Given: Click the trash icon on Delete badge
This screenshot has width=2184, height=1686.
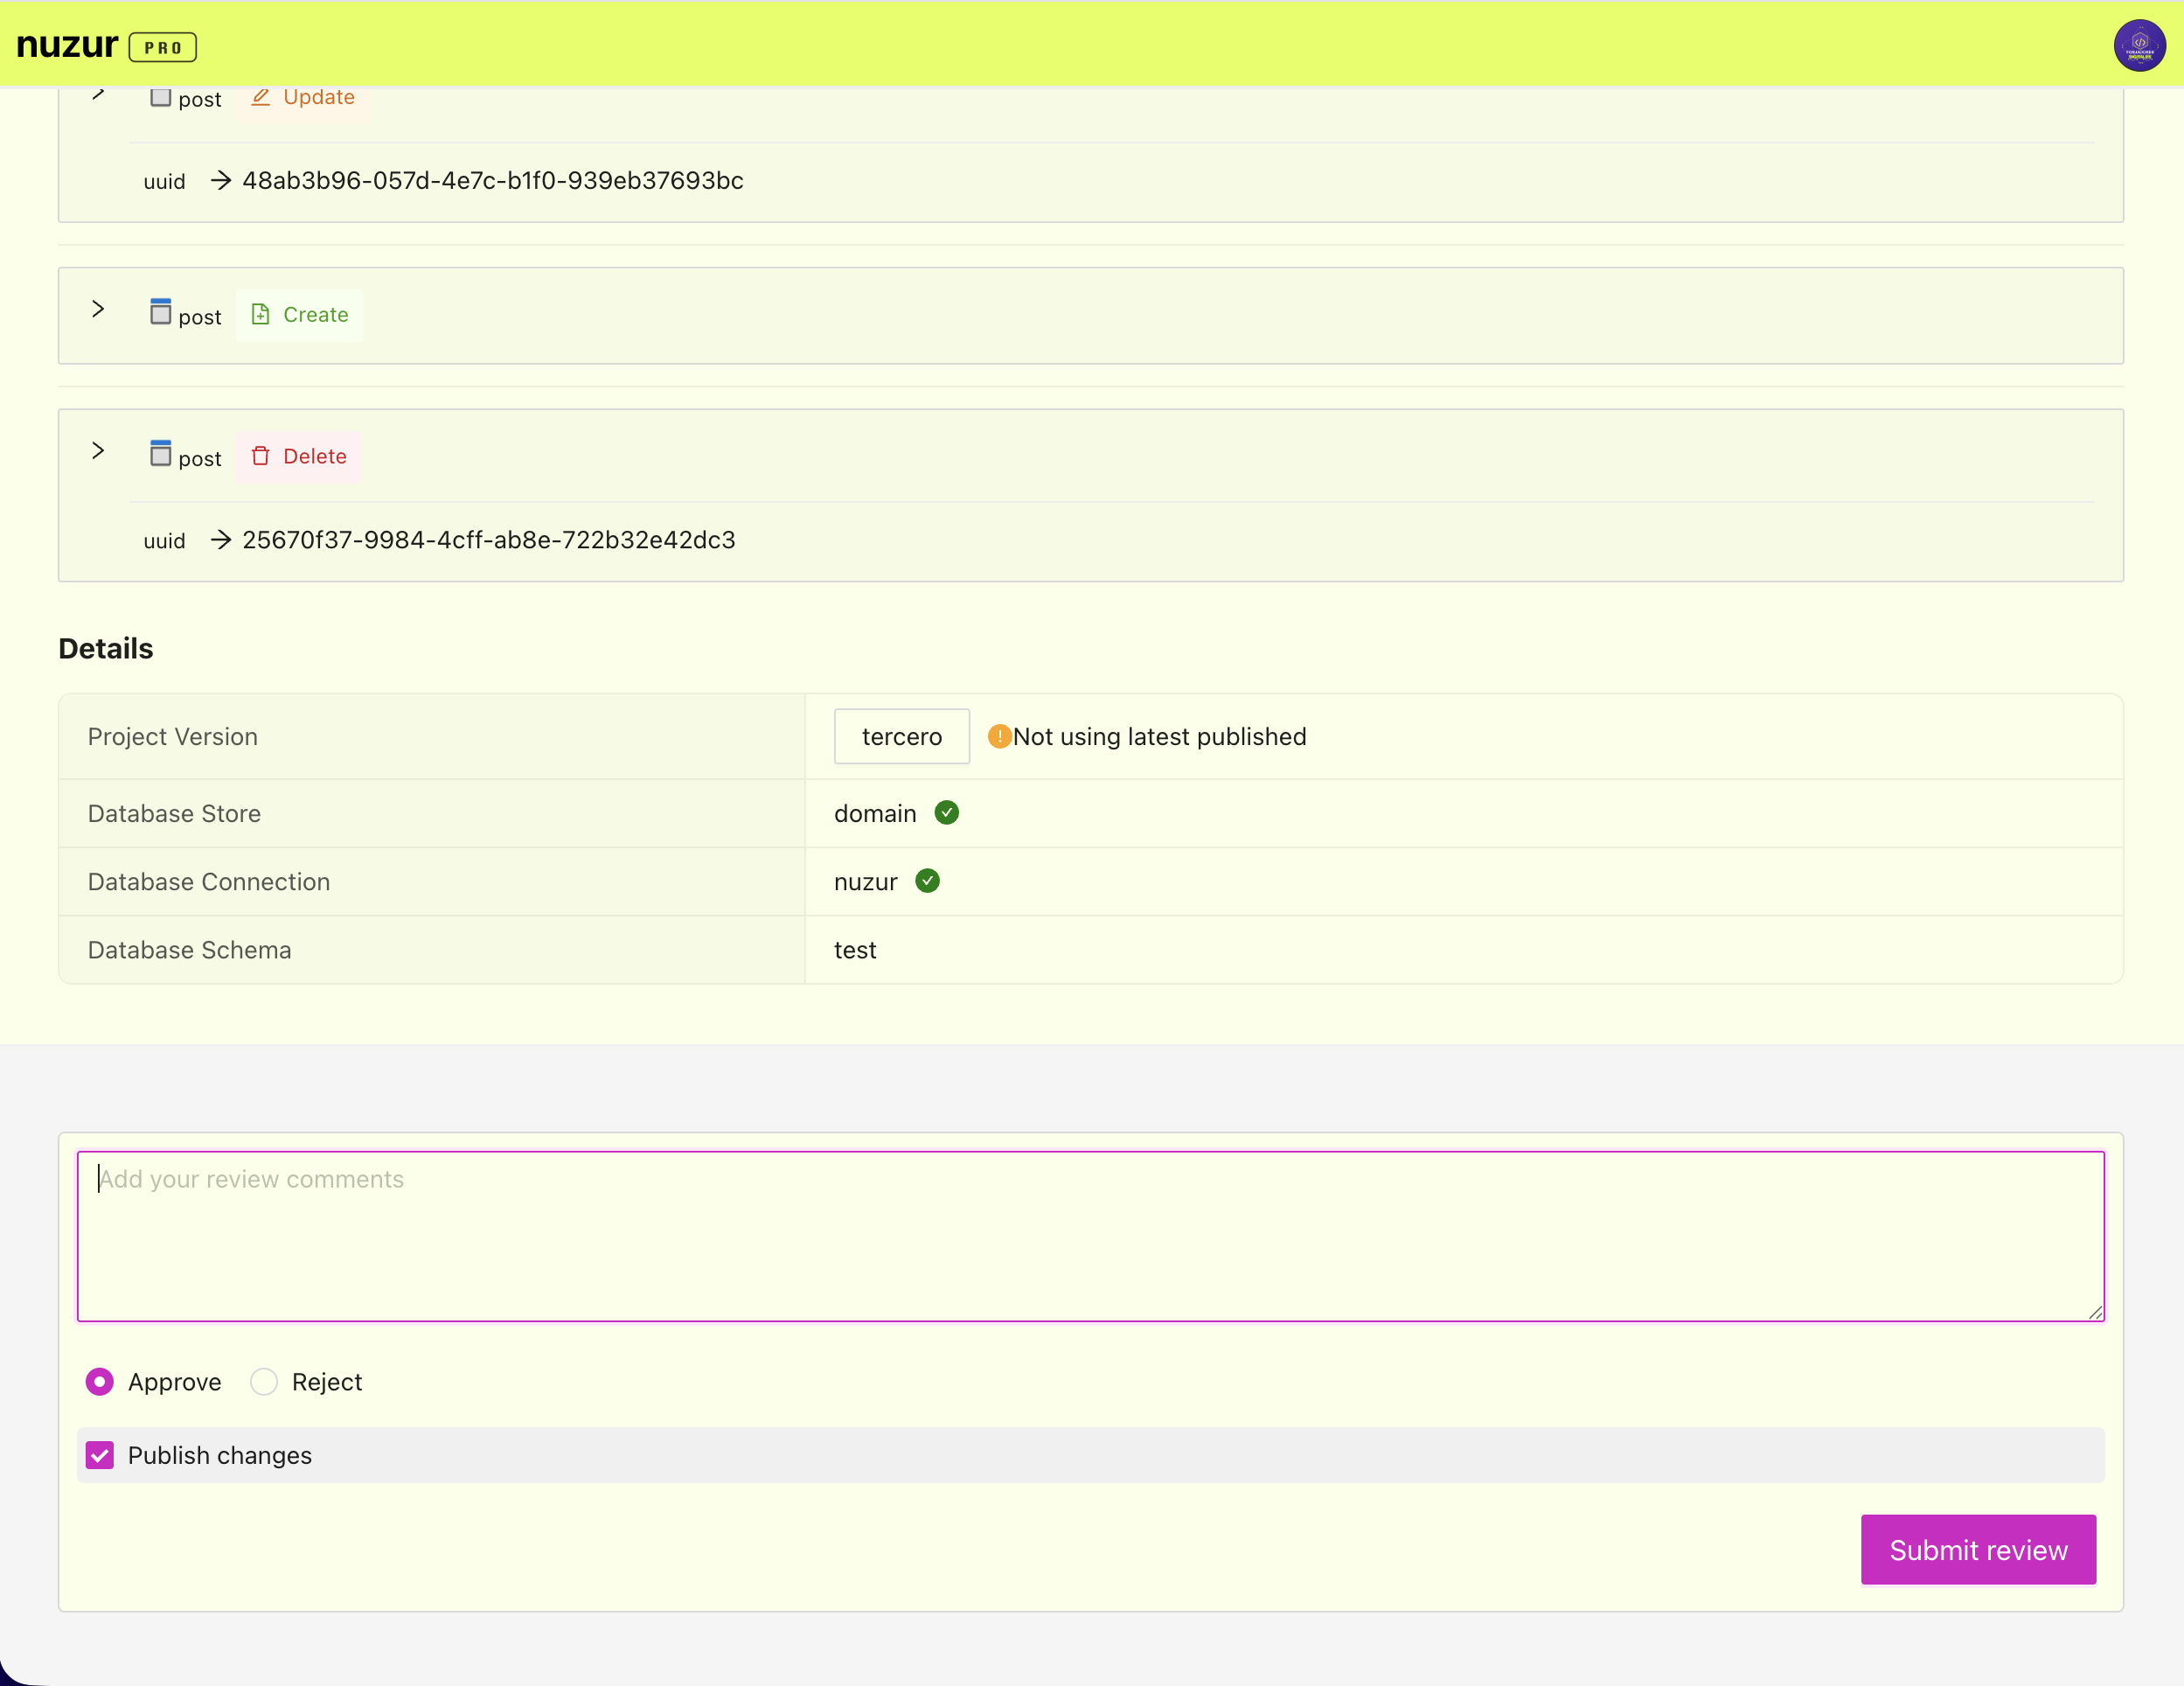Looking at the screenshot, I should (x=260, y=456).
